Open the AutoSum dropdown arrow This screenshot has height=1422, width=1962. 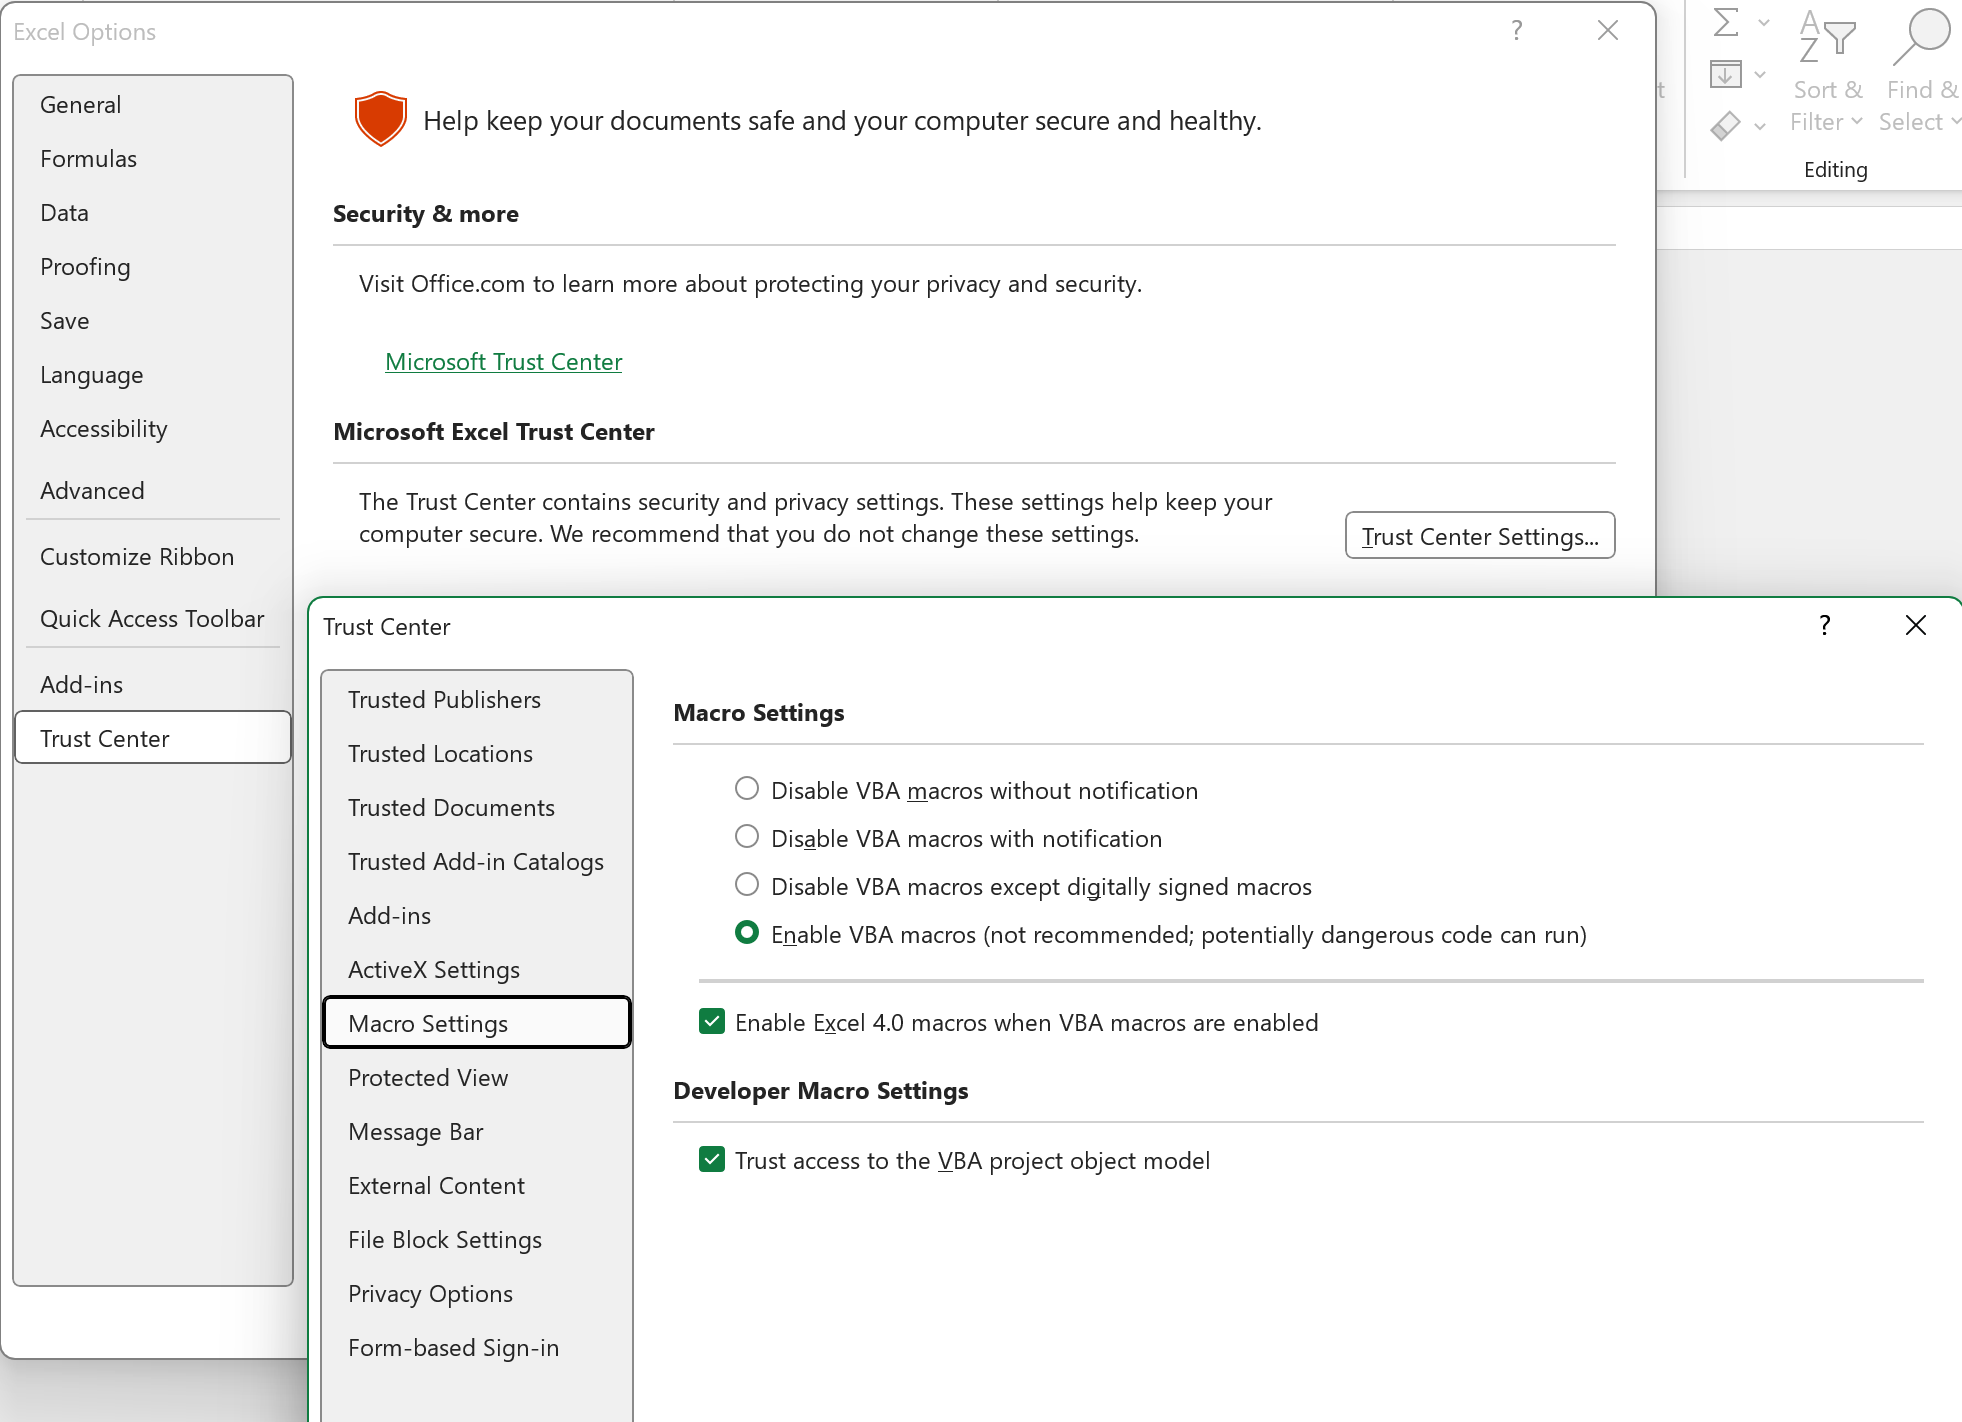coord(1764,22)
